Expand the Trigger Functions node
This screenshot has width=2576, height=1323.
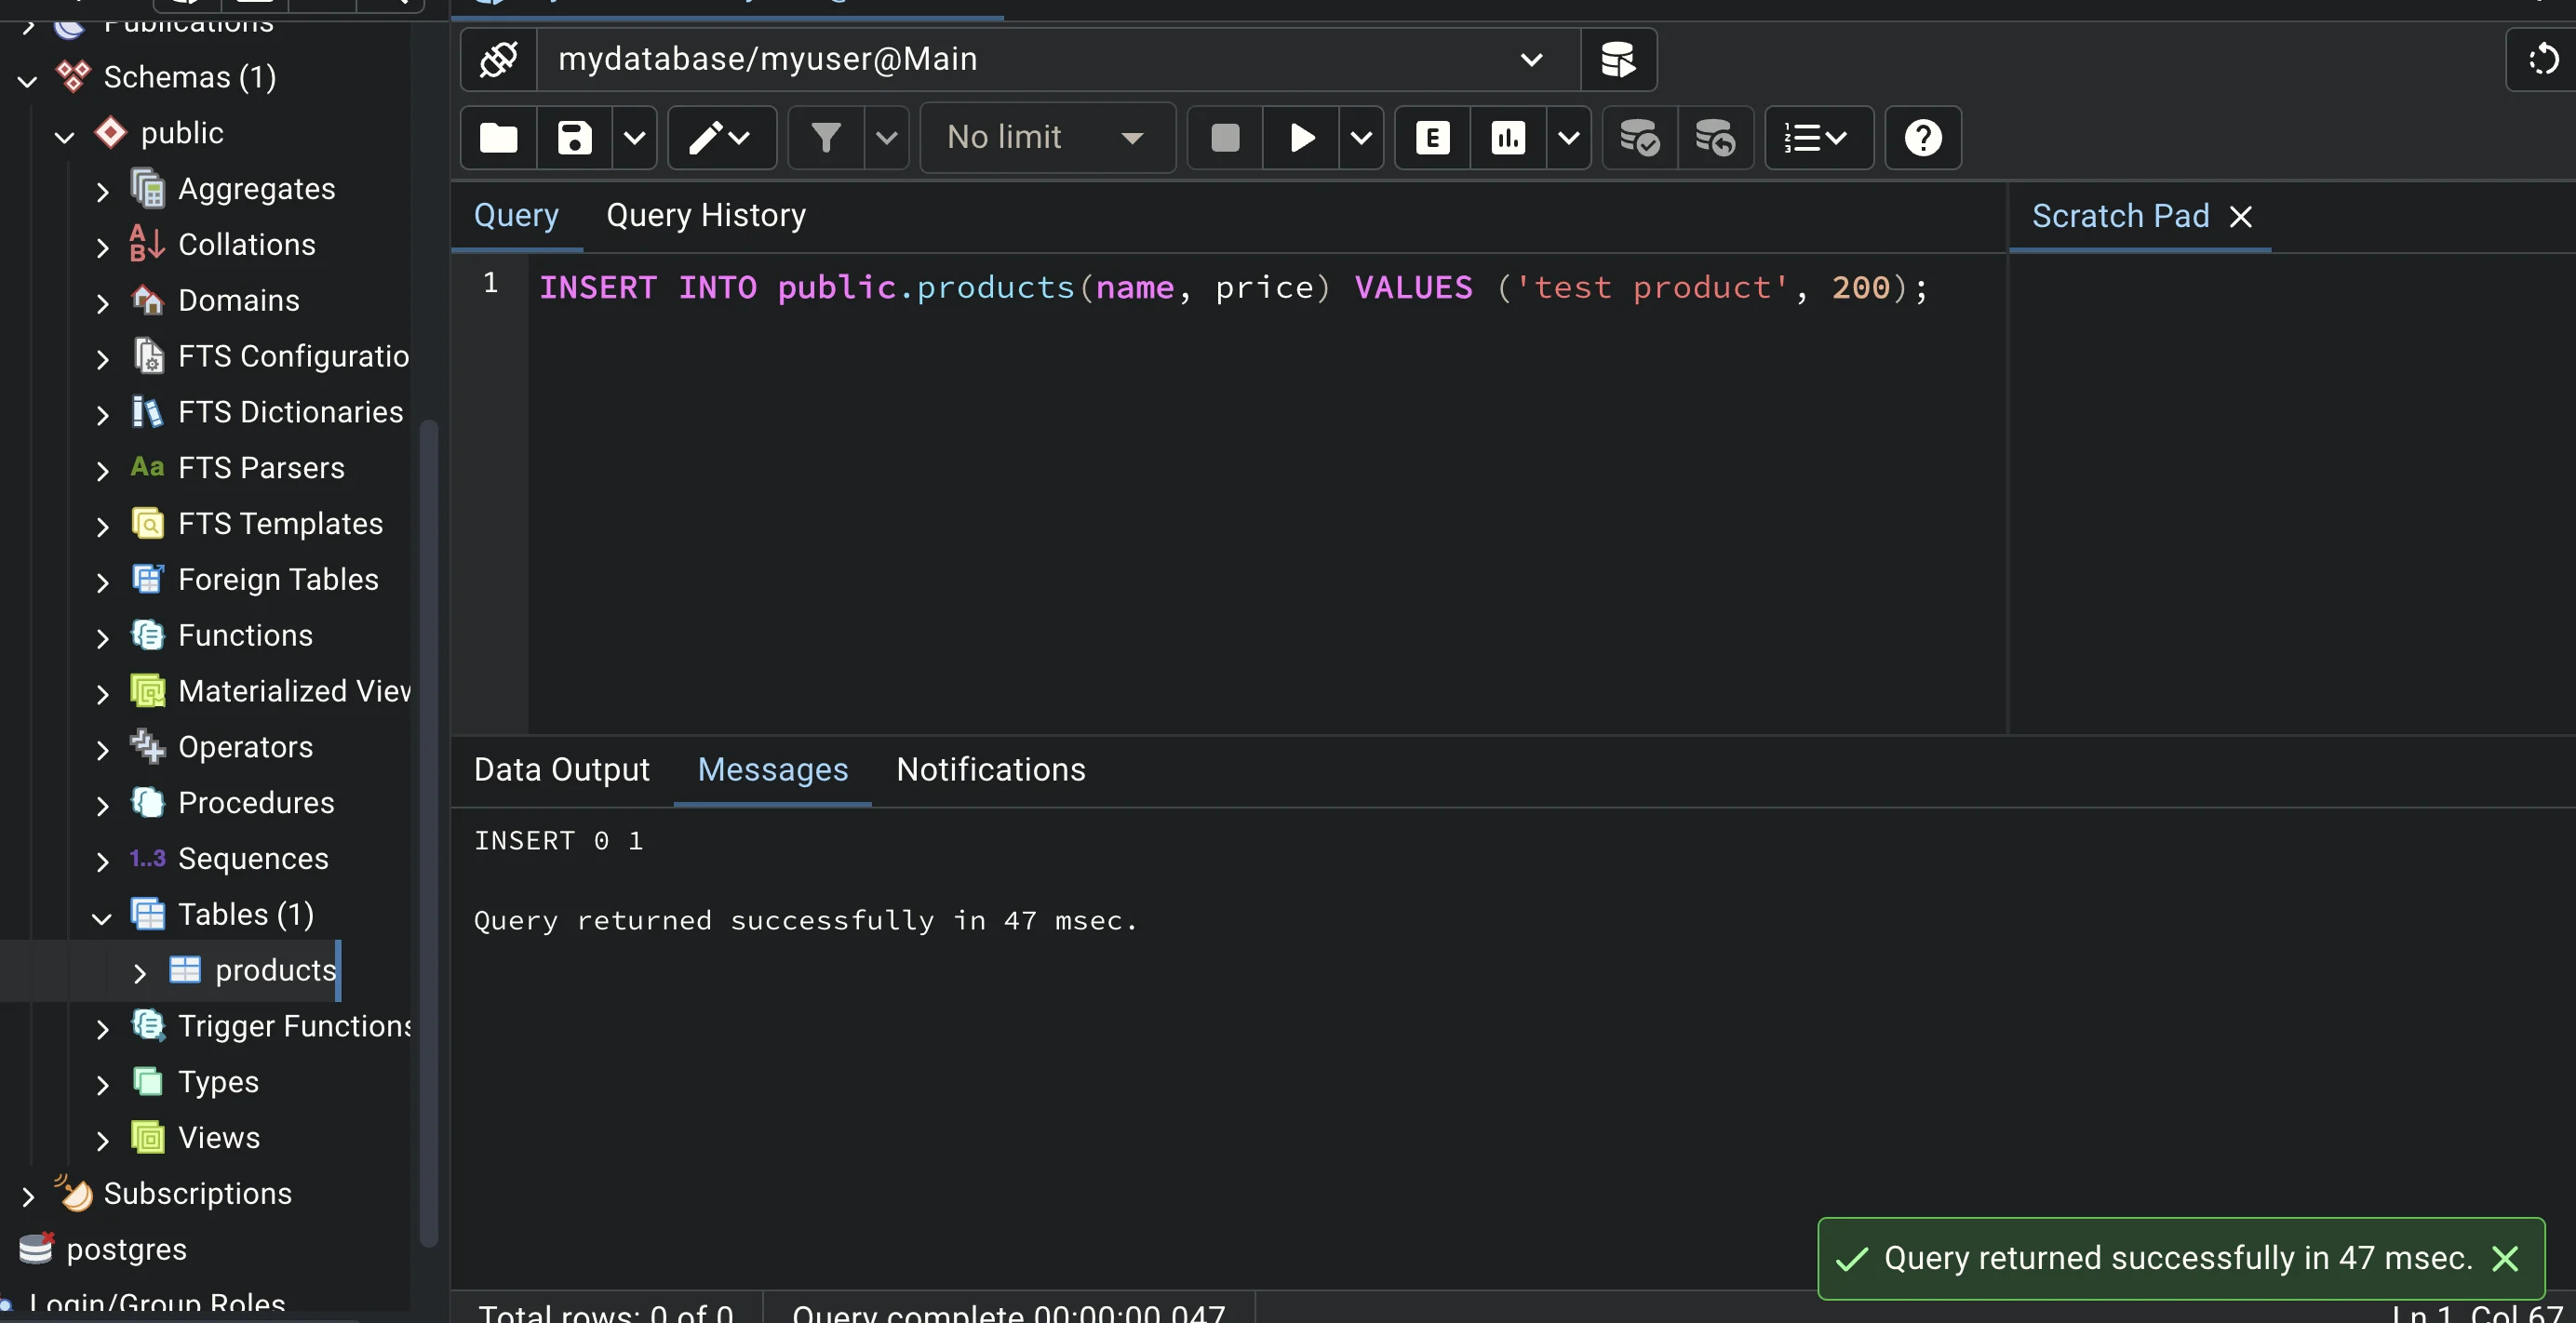tap(102, 1028)
